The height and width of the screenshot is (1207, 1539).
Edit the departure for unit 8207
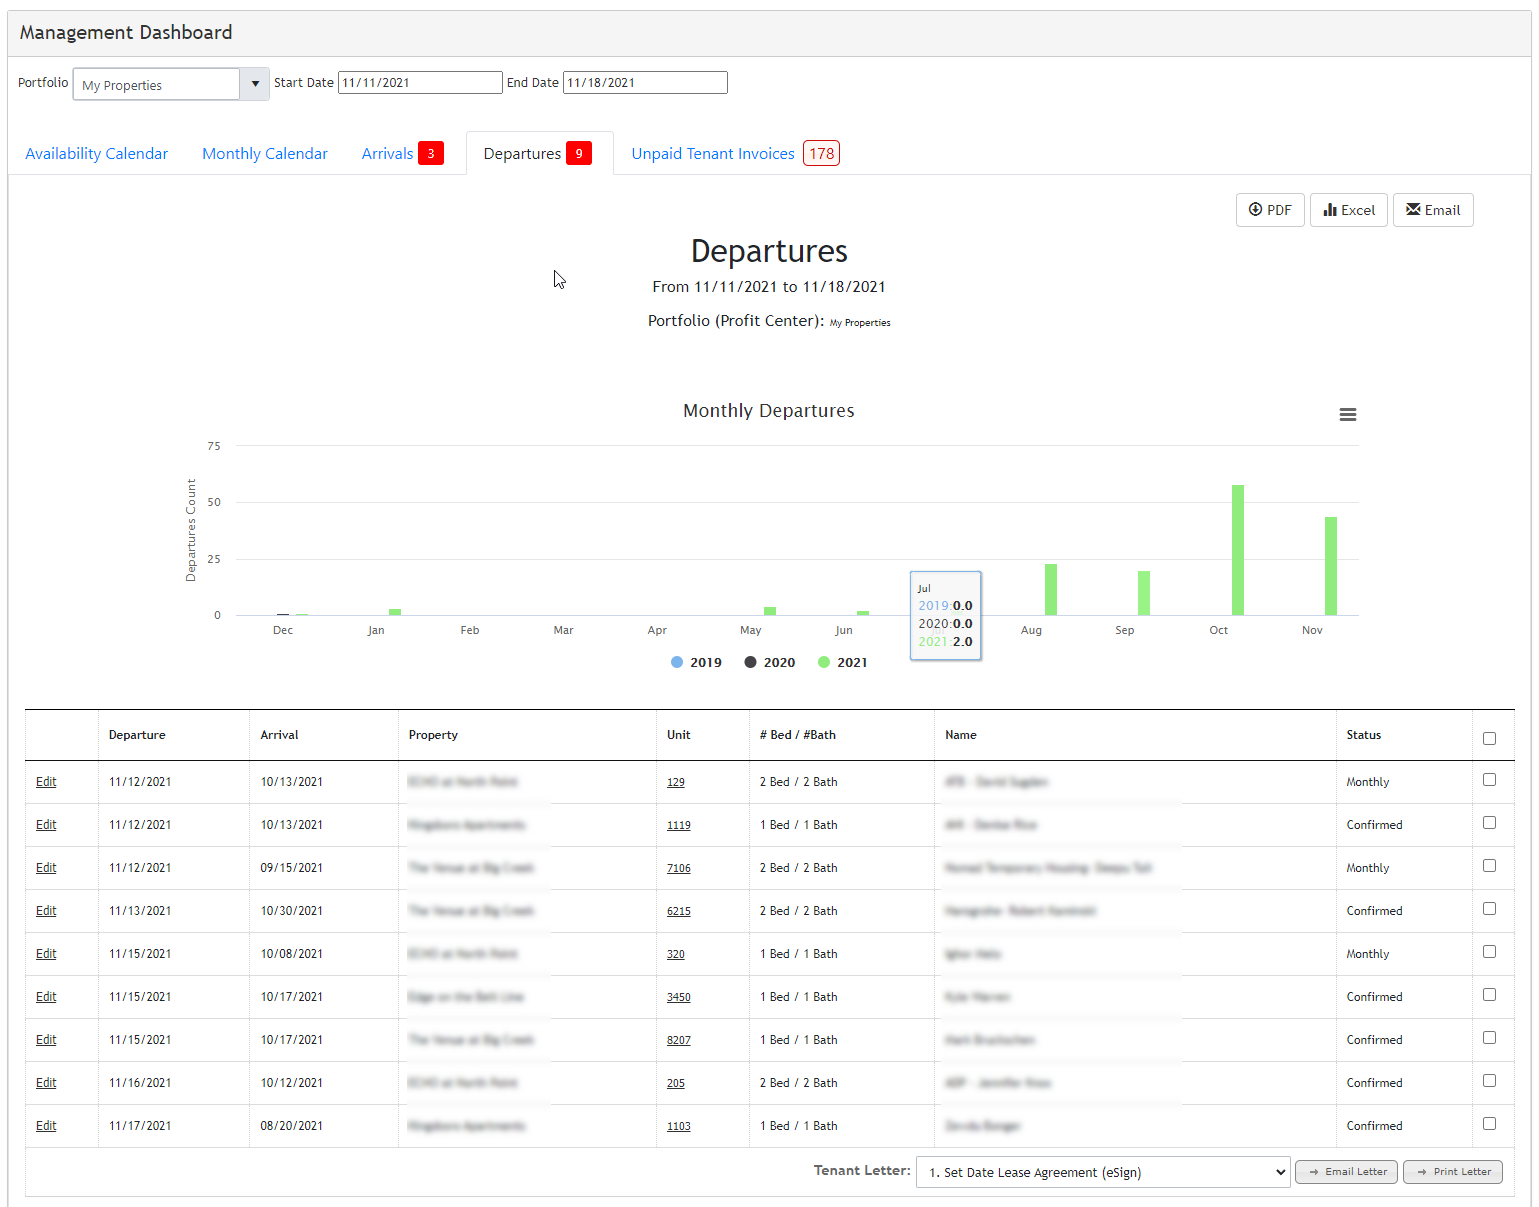[x=46, y=1040]
